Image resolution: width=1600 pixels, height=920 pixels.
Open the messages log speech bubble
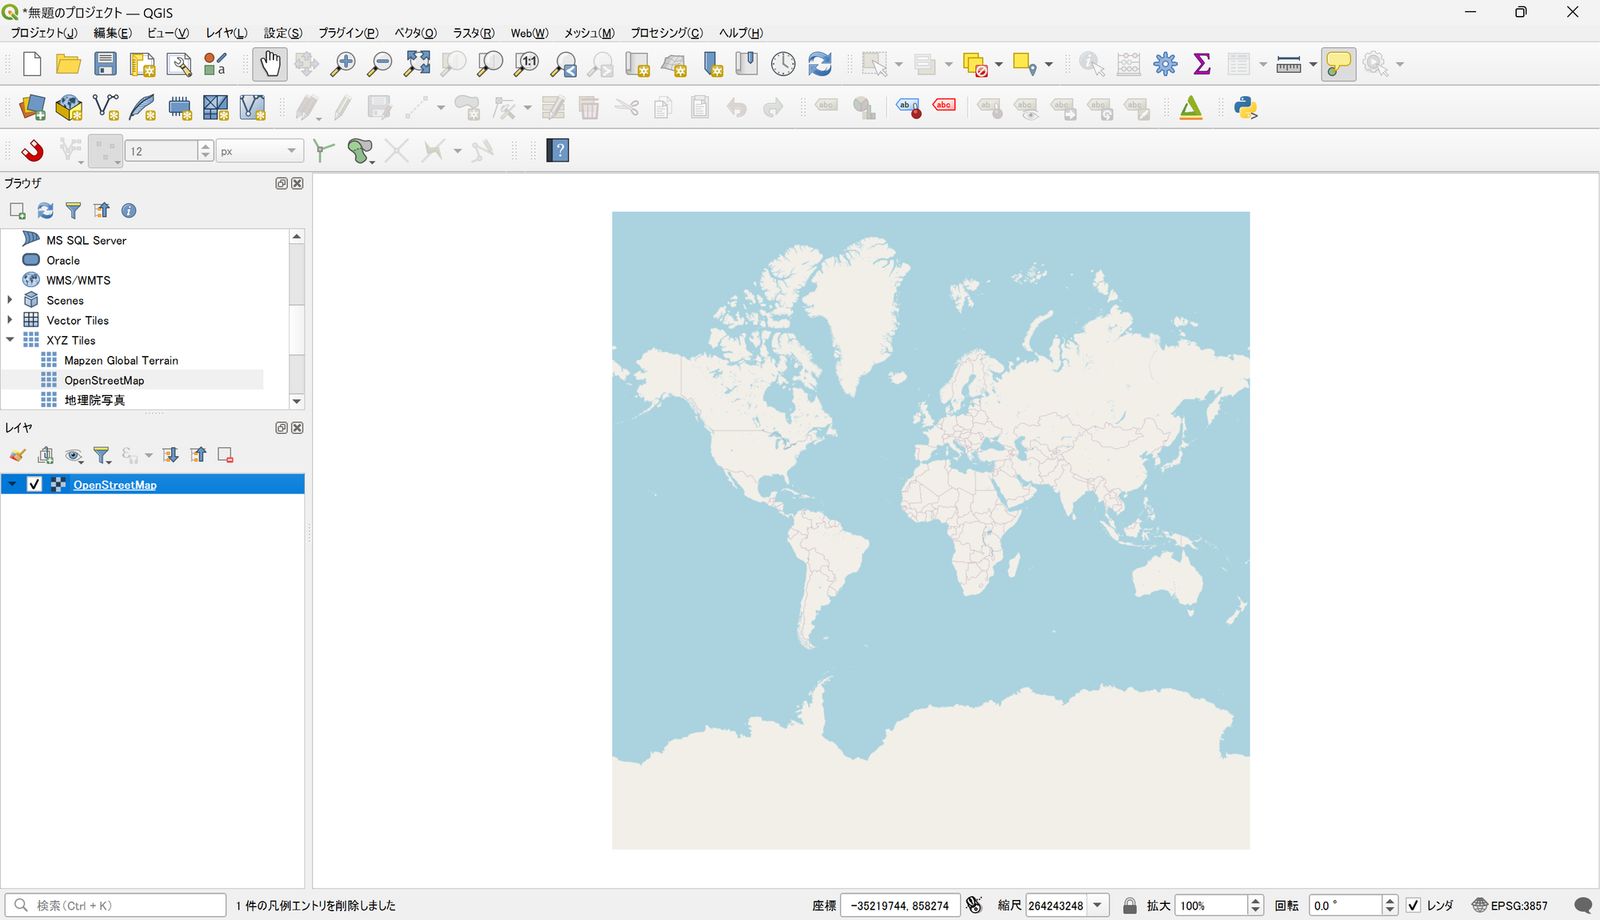(1583, 905)
